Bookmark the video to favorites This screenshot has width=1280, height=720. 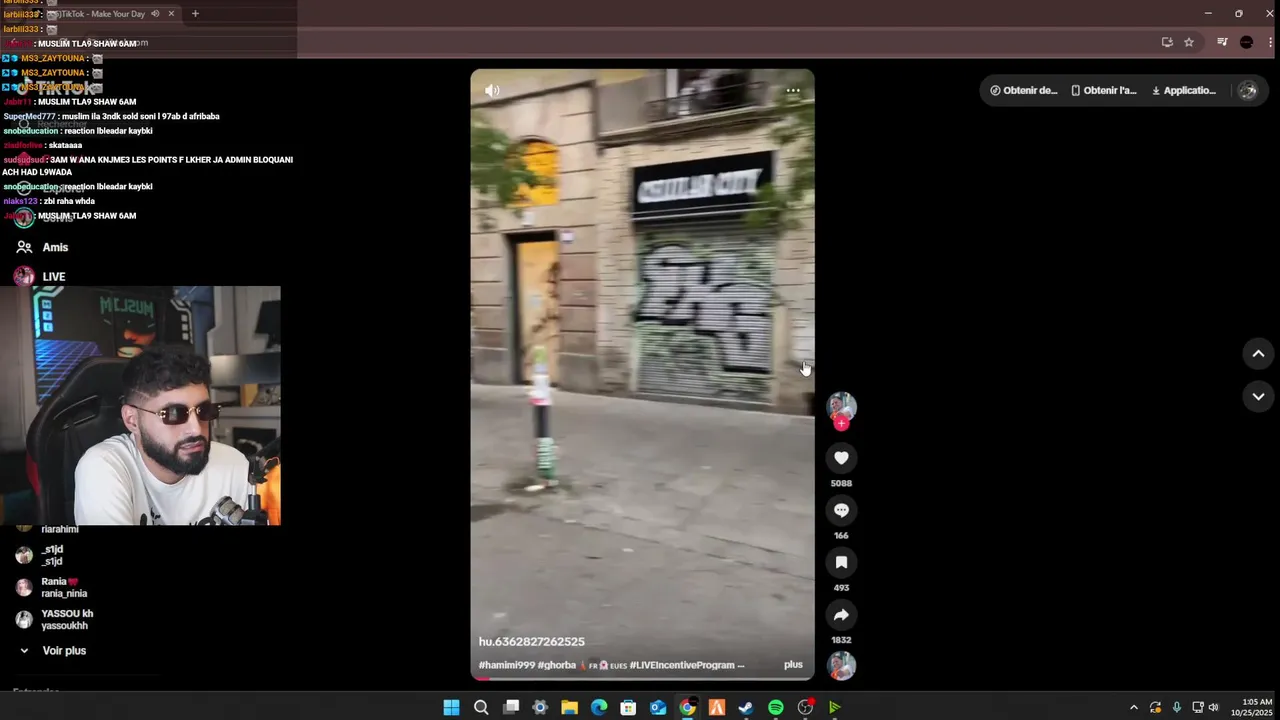point(841,562)
